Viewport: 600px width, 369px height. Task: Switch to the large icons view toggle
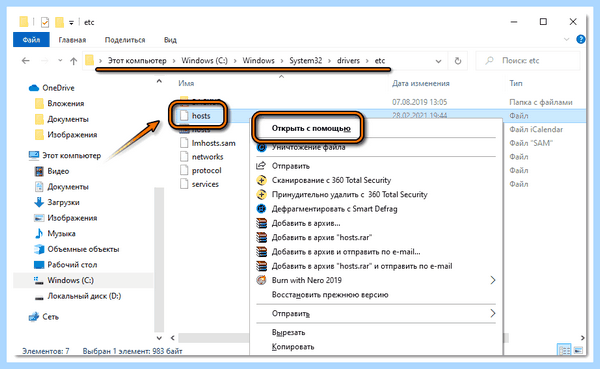coord(578,350)
